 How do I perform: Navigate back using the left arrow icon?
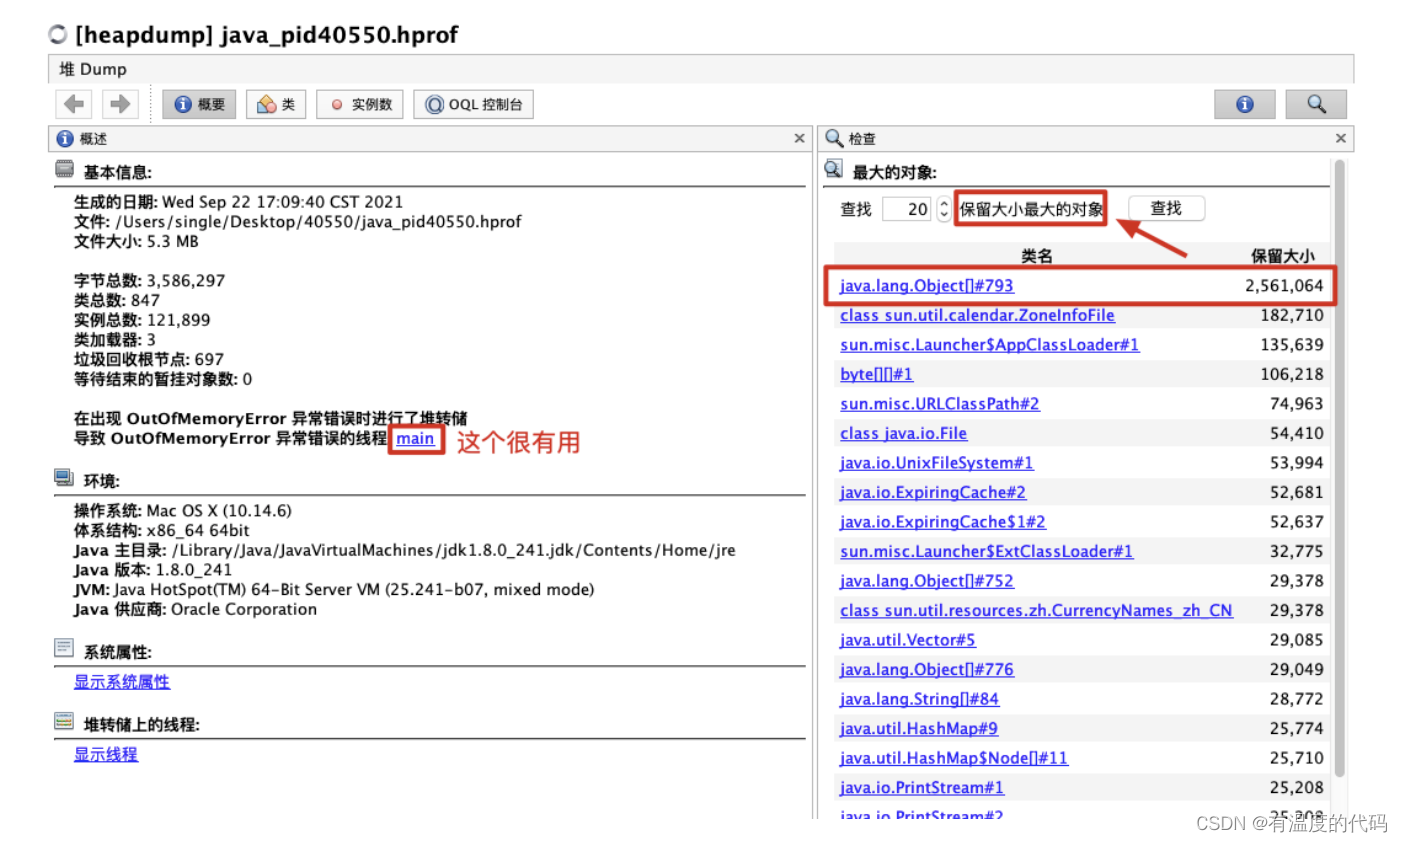(73, 103)
